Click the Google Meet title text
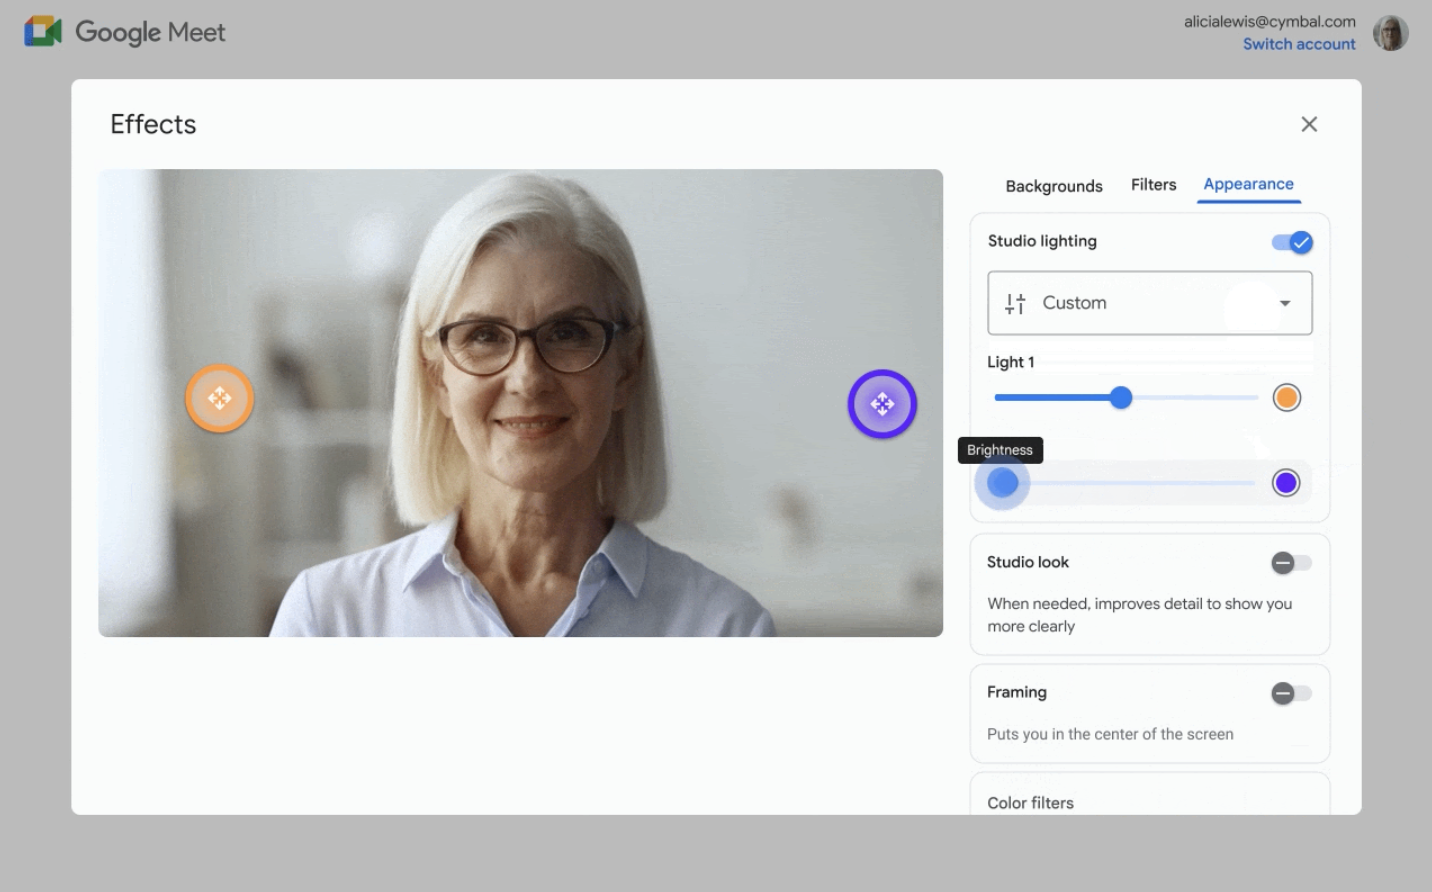 tap(150, 33)
